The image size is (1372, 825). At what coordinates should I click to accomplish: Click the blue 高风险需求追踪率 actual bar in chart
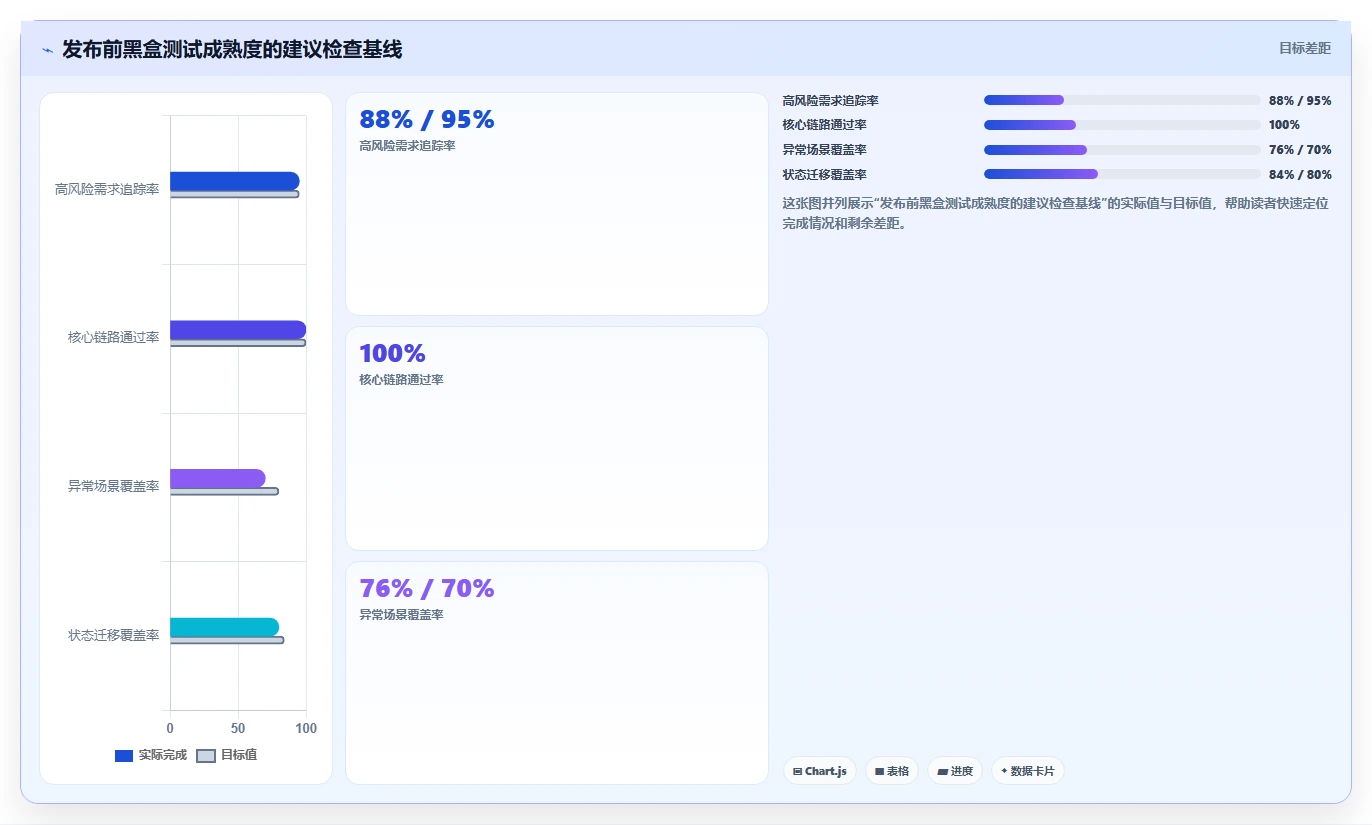[234, 181]
